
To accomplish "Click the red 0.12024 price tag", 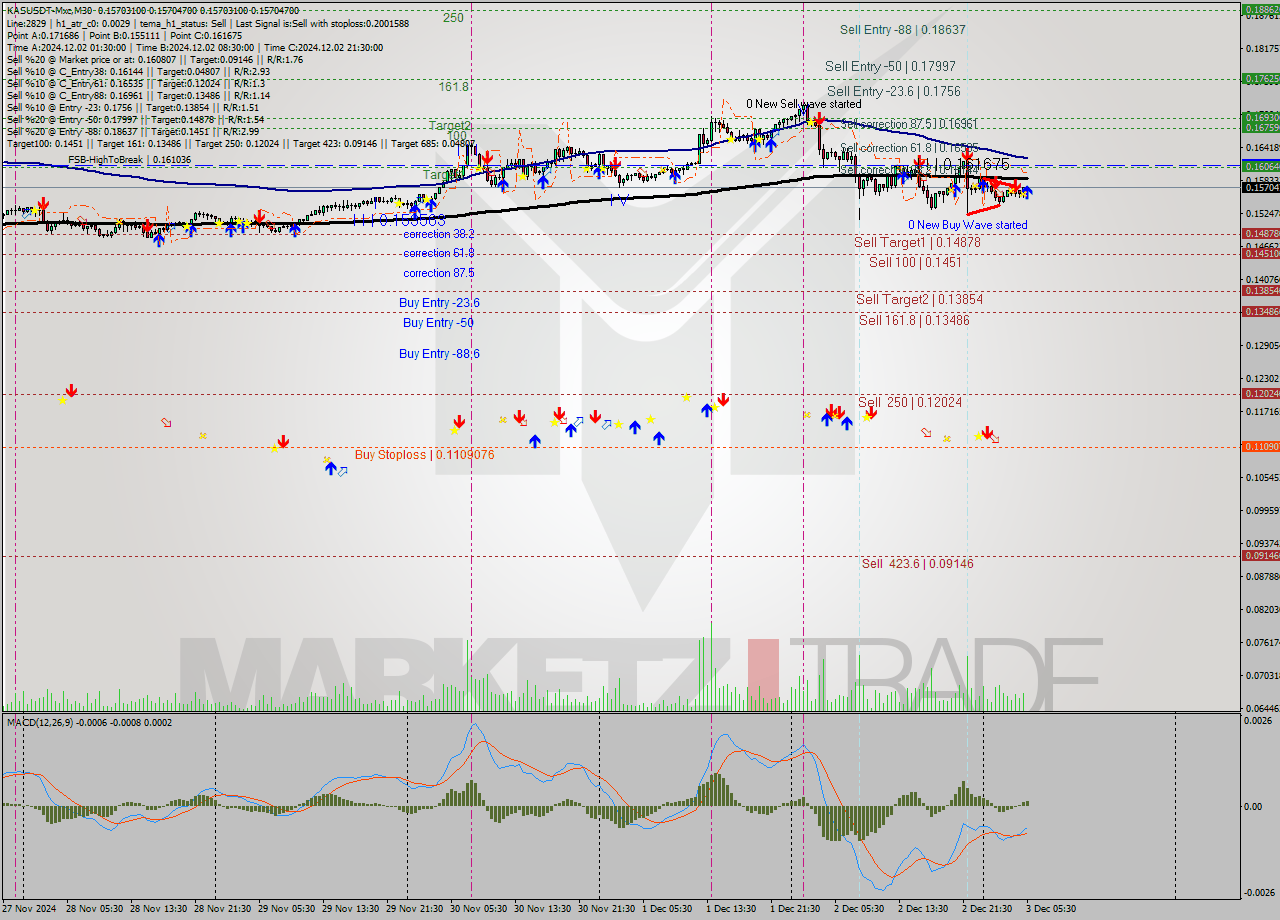I will [1260, 393].
